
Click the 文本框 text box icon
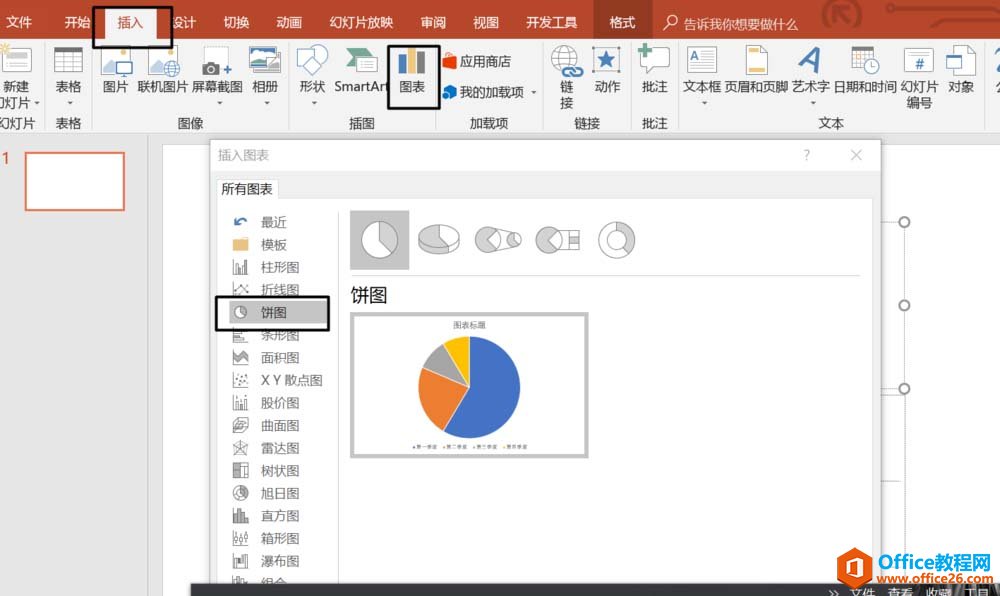coord(702,71)
